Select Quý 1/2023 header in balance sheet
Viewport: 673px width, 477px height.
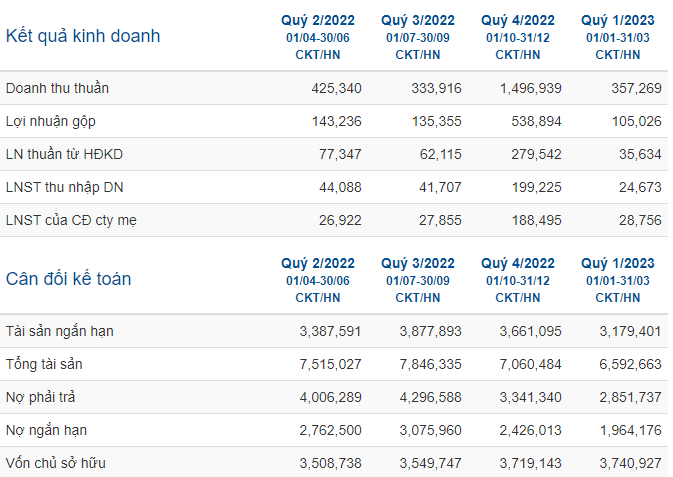pyautogui.click(x=618, y=263)
